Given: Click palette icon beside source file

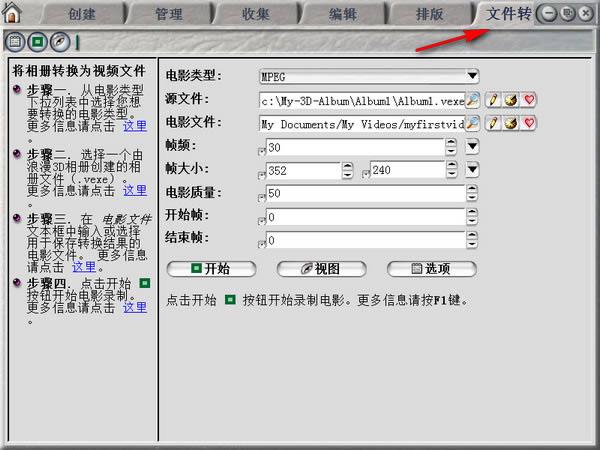Looking at the screenshot, I should tap(511, 100).
